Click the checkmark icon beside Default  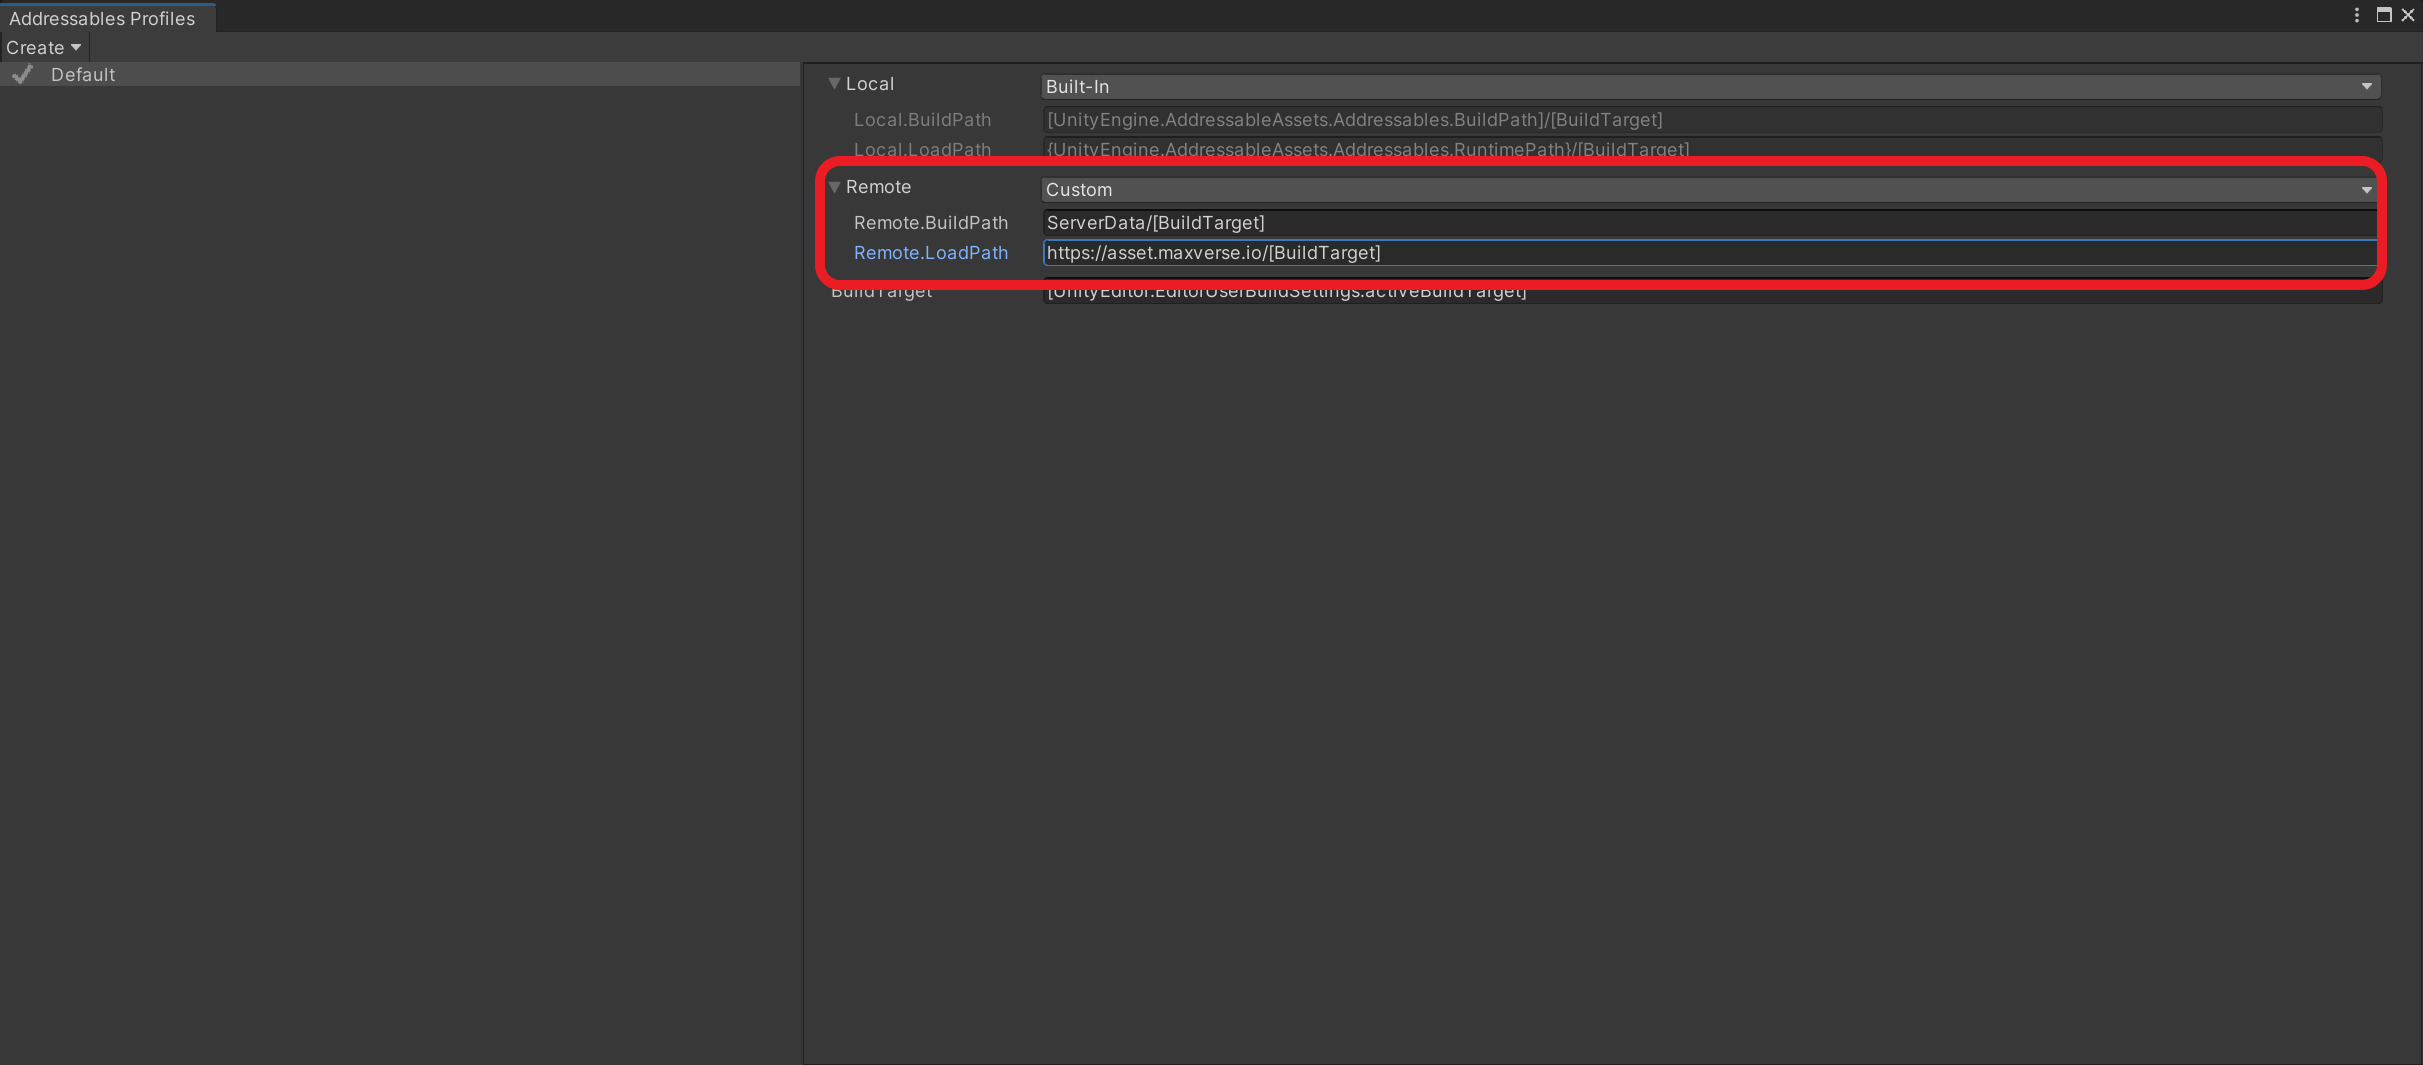point(23,74)
